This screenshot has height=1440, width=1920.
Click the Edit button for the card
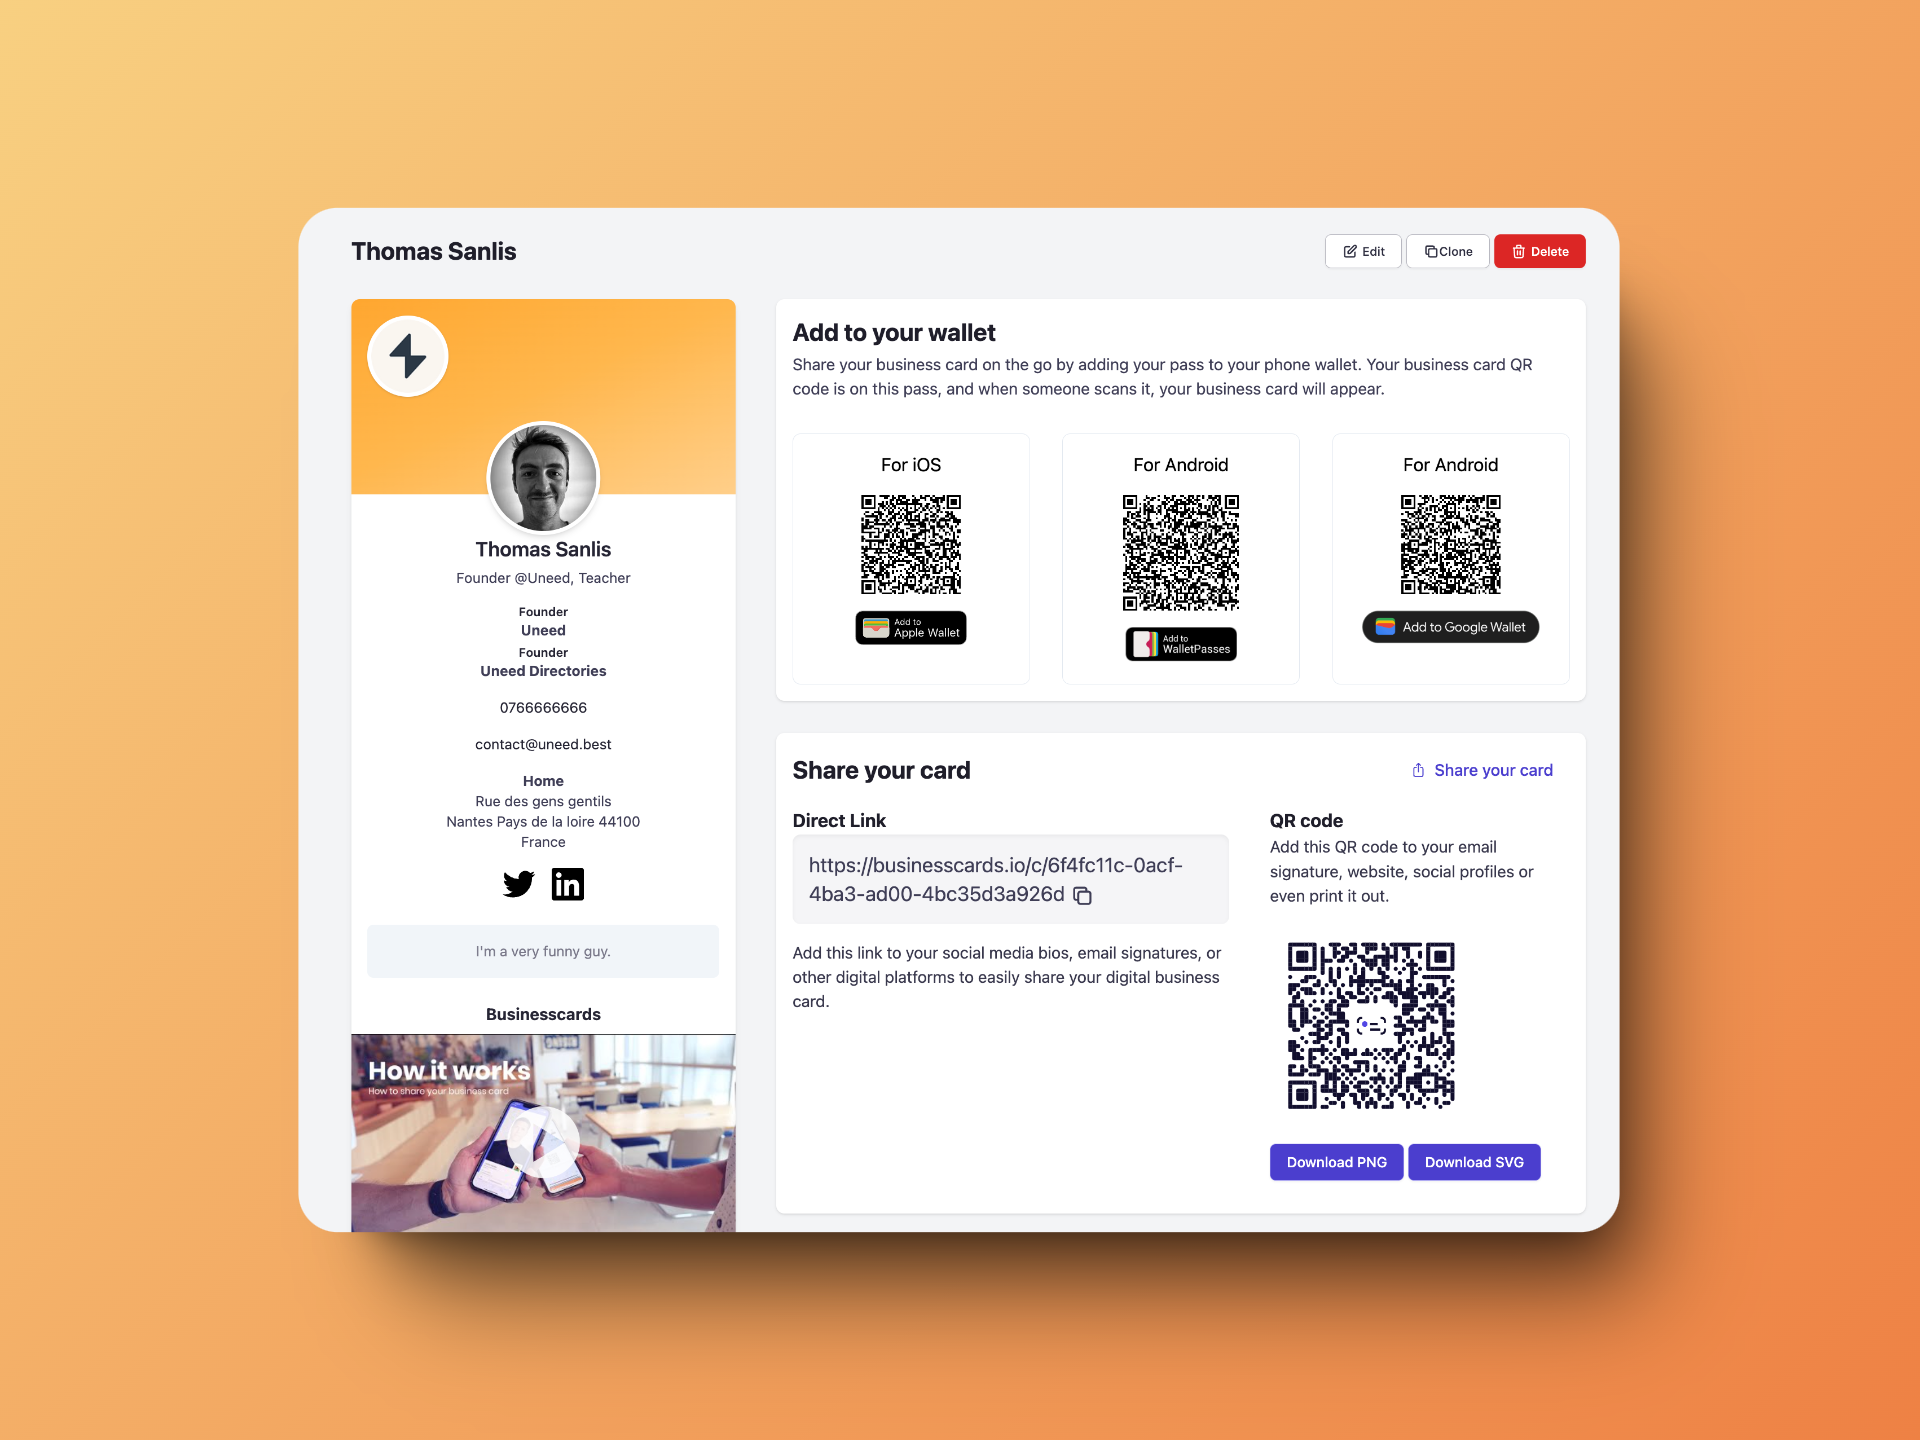(x=1361, y=251)
